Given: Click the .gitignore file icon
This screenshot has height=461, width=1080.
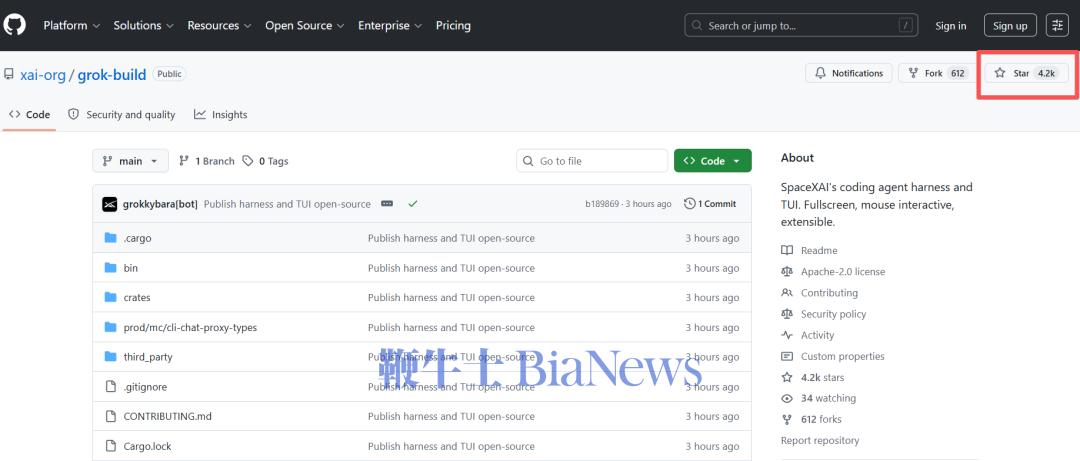Looking at the screenshot, I should tap(110, 387).
